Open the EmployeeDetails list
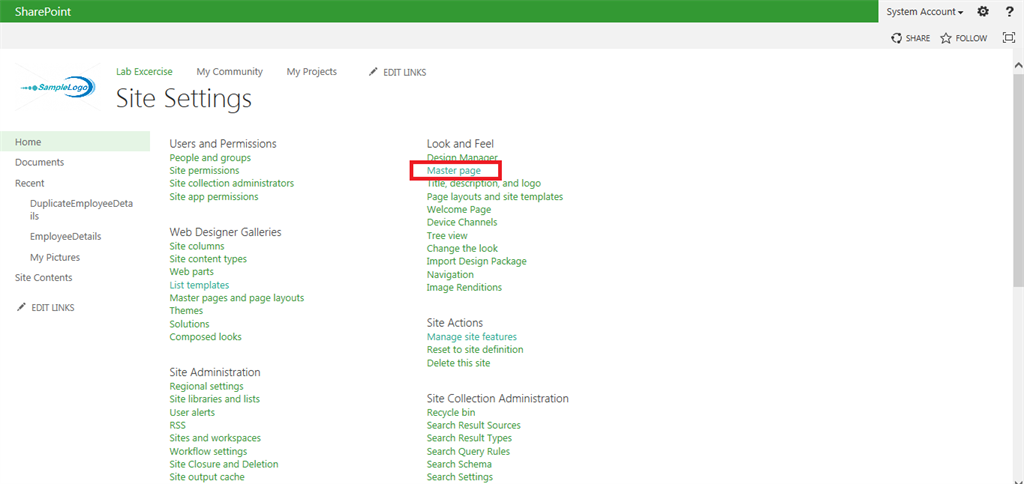Viewport: 1024px width, 484px height. pos(65,236)
